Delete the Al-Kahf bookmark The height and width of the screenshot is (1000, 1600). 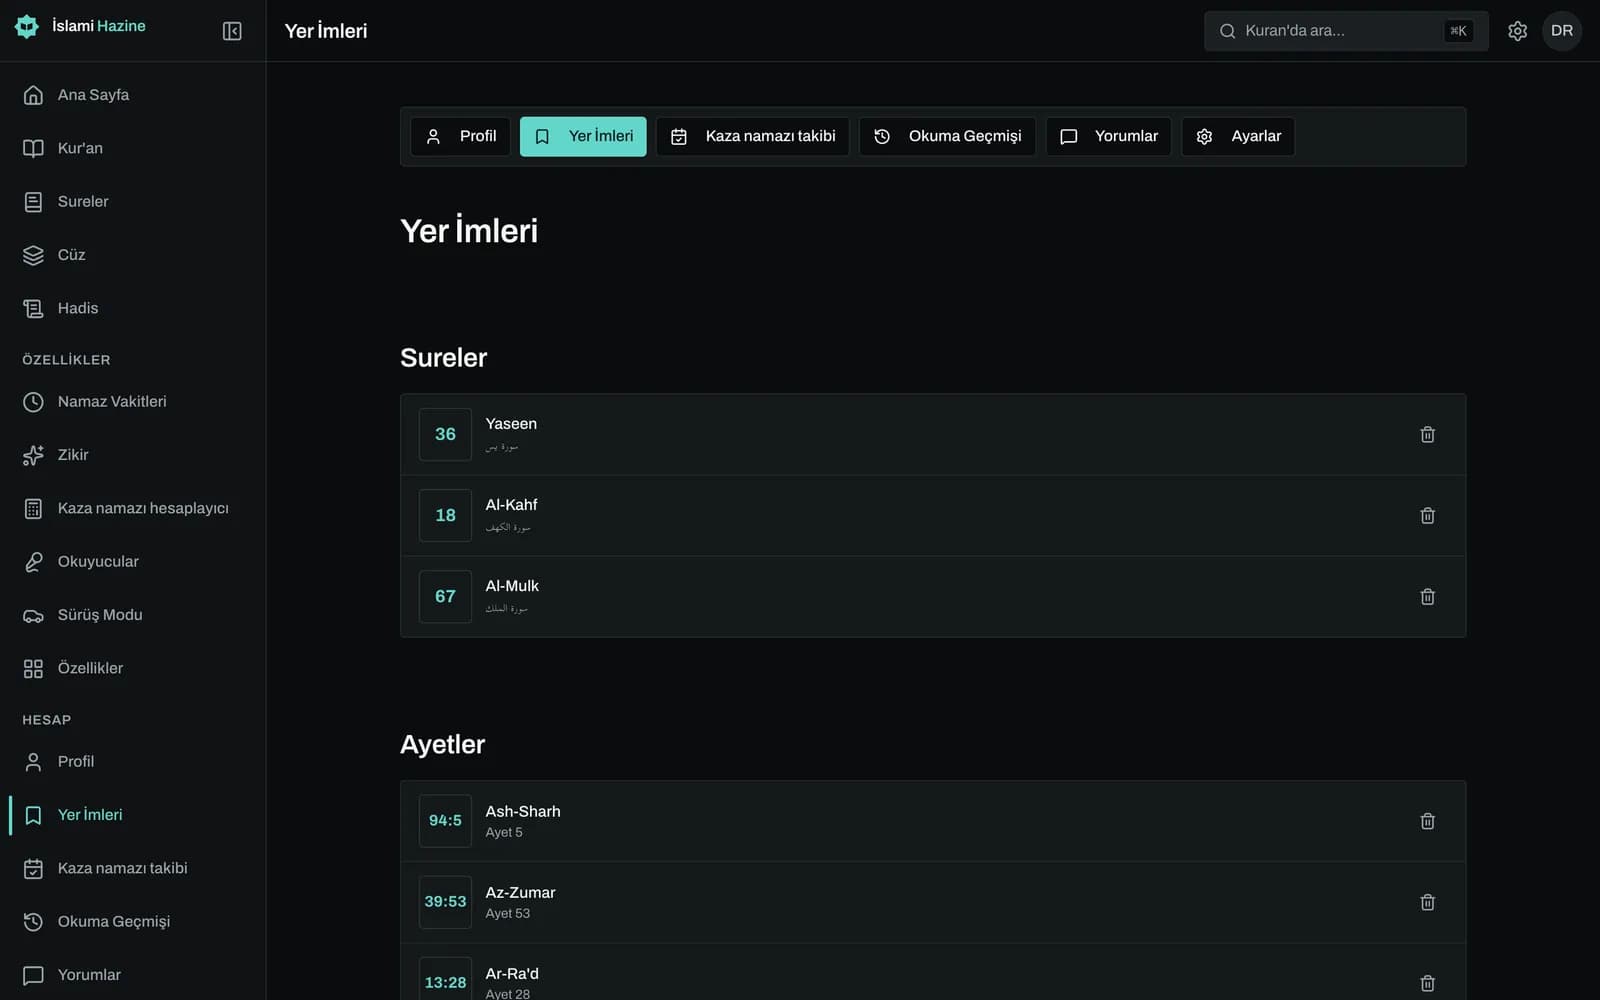tap(1427, 515)
